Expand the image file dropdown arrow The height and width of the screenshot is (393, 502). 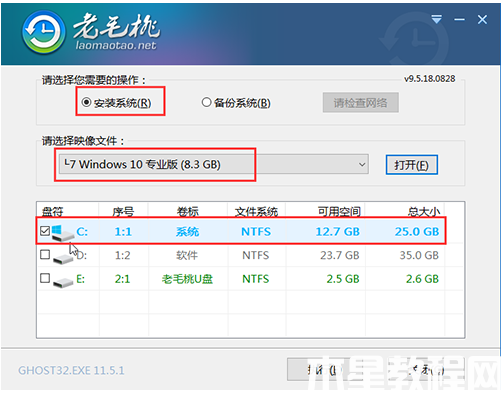362,164
